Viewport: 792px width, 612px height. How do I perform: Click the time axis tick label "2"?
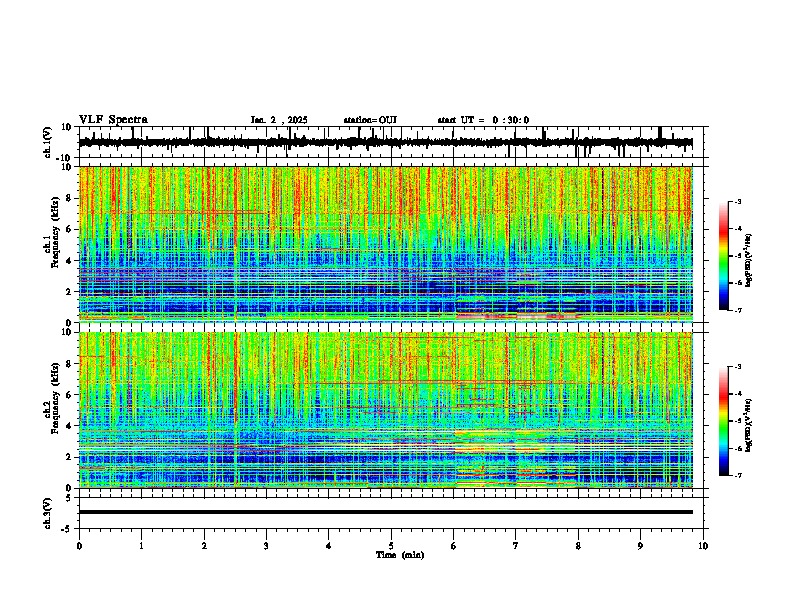click(x=204, y=546)
